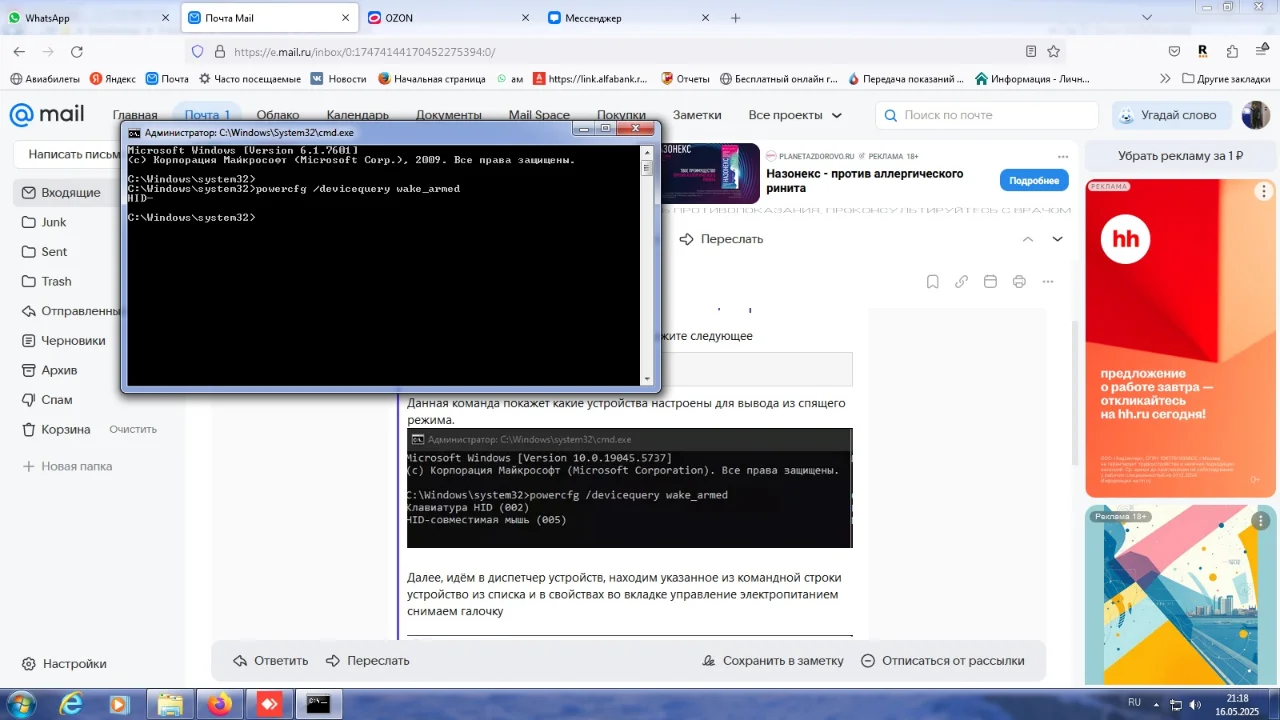Click Убрать рекламу за 1 ₽
Image resolution: width=1280 pixels, height=720 pixels.
1181,156
